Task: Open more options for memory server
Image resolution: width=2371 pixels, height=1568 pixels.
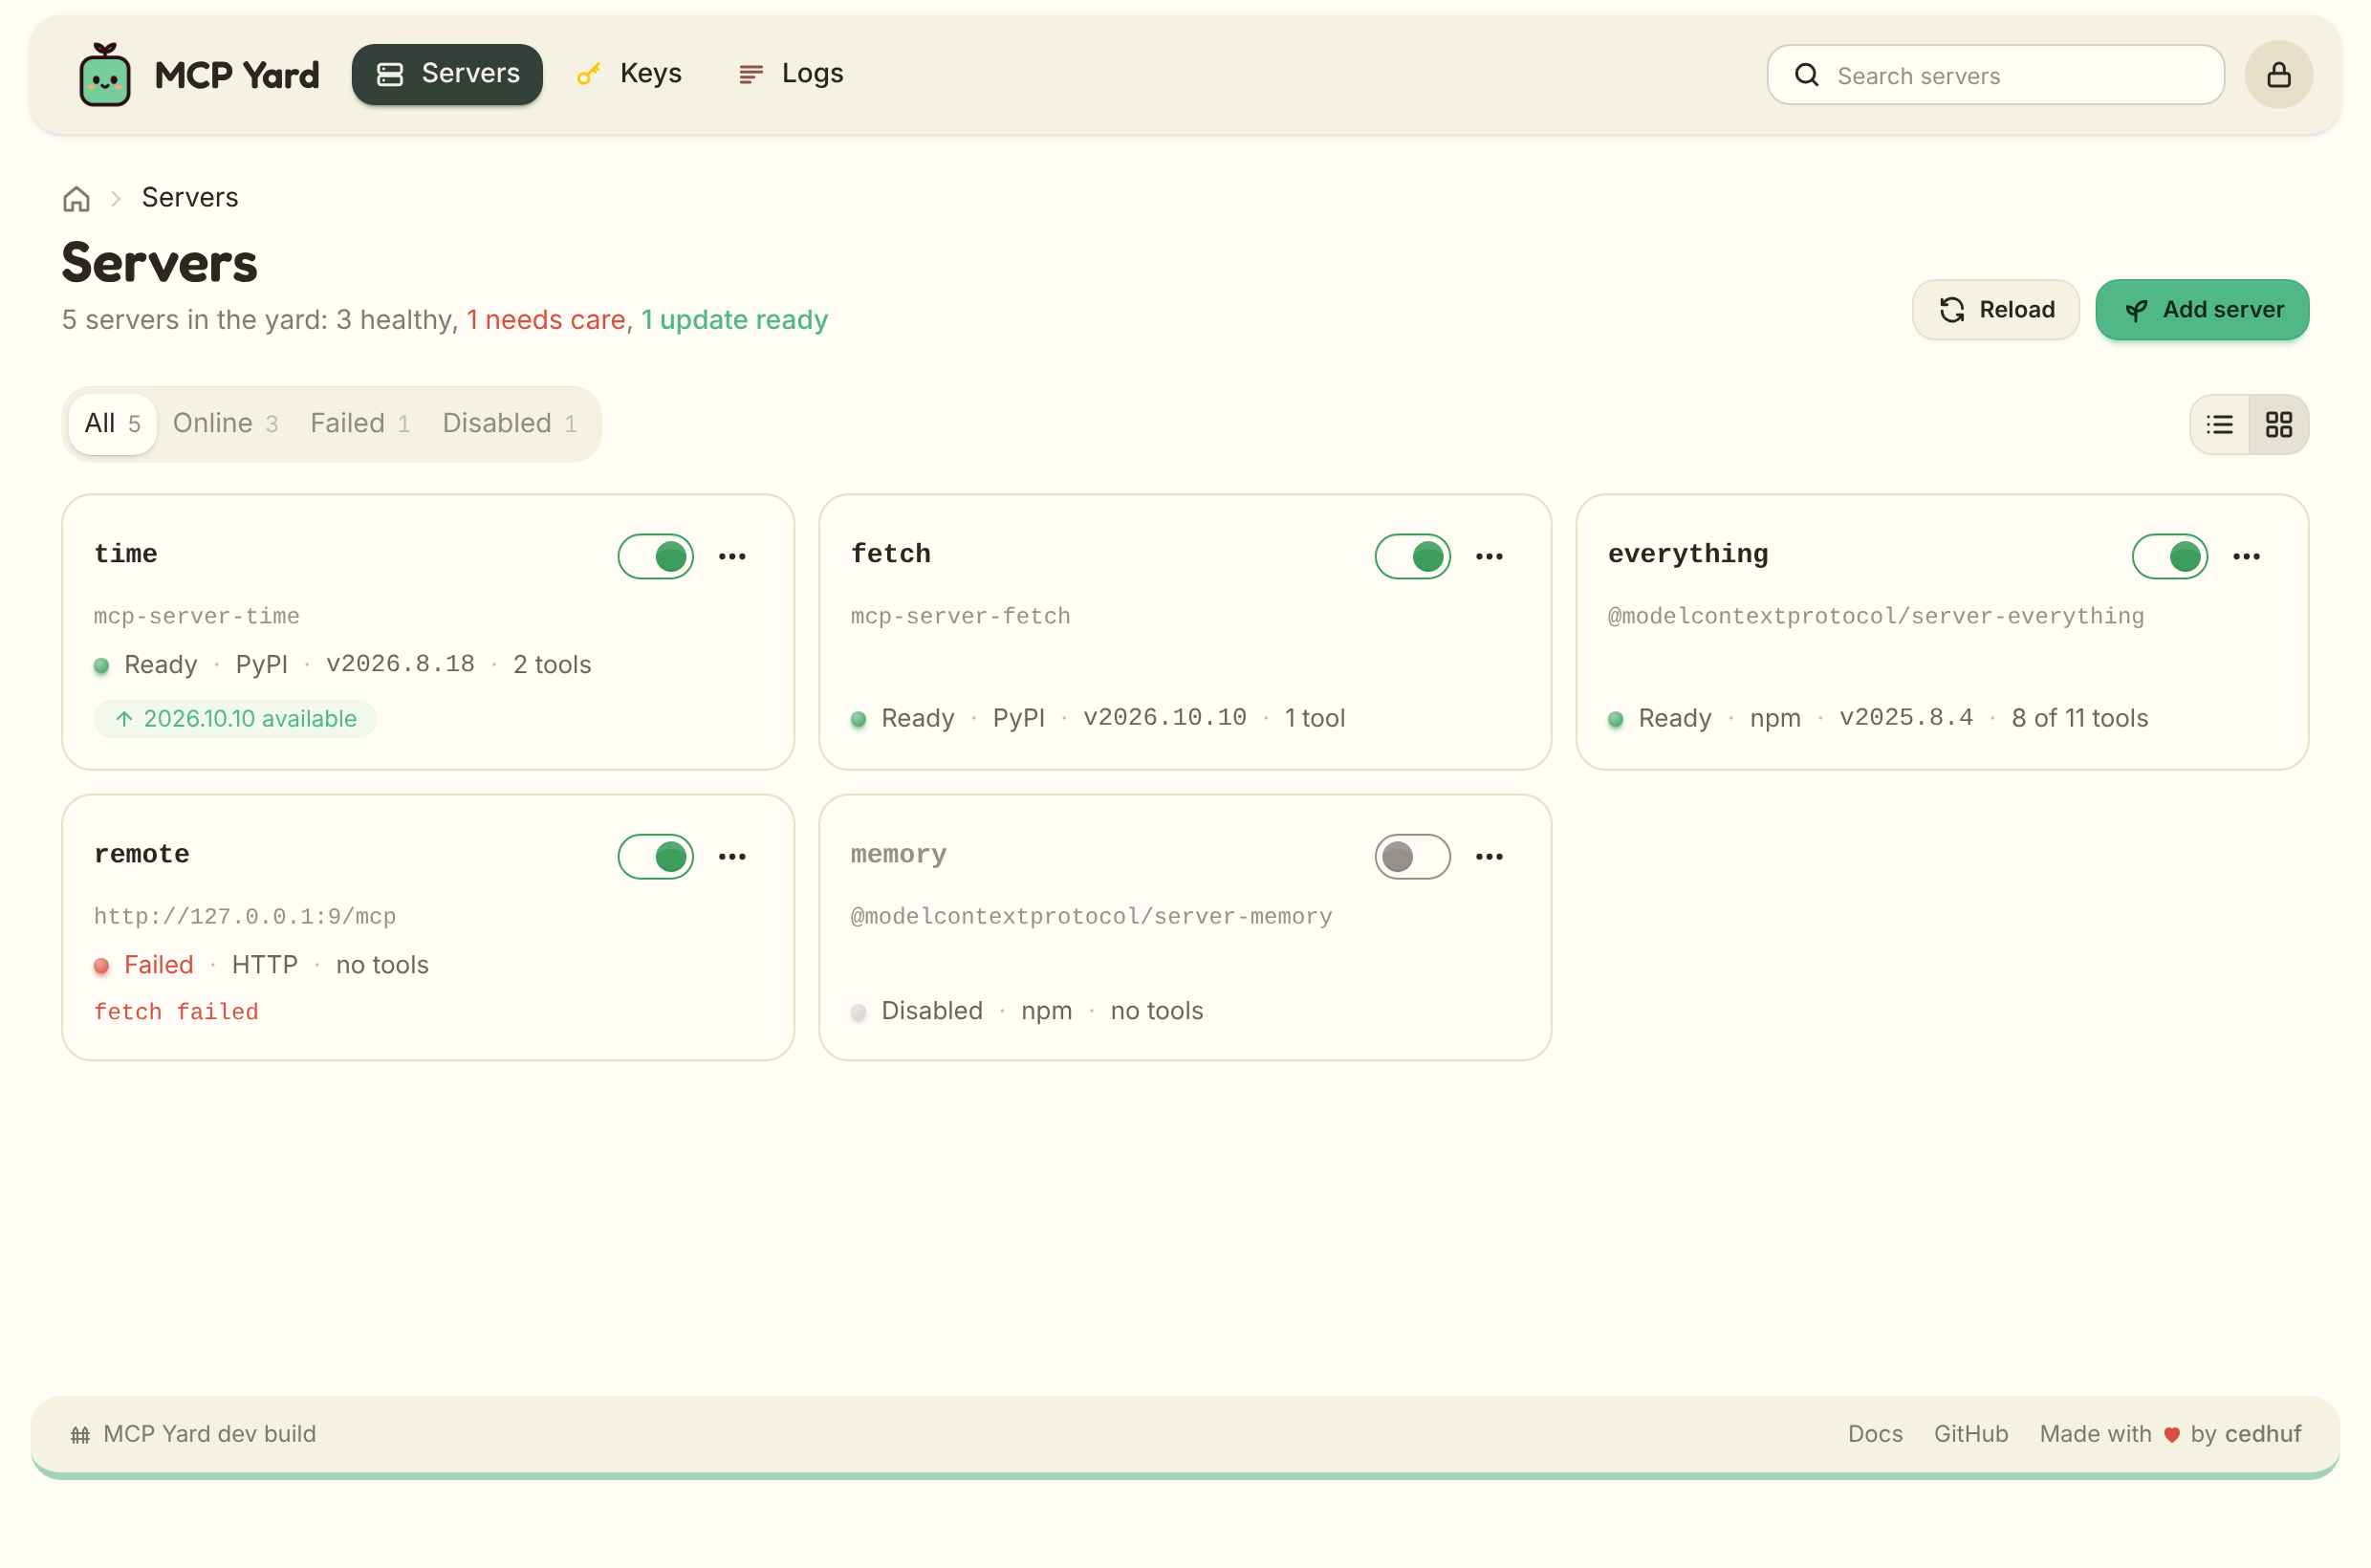Action: (1489, 856)
